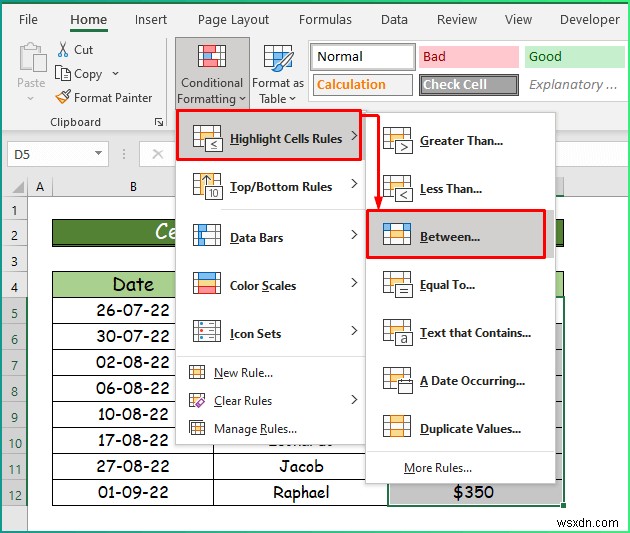Apply the Good cell style
Image resolution: width=630 pixels, height=533 pixels.
click(575, 56)
